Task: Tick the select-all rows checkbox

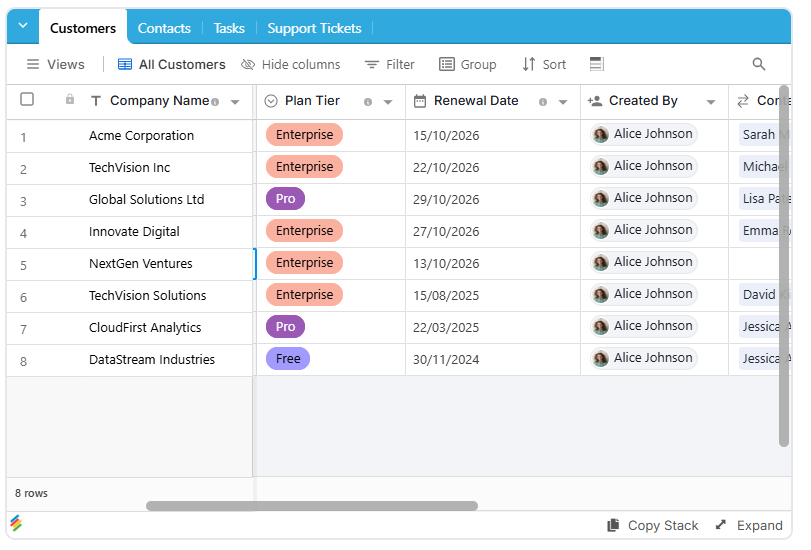Action: [x=27, y=99]
